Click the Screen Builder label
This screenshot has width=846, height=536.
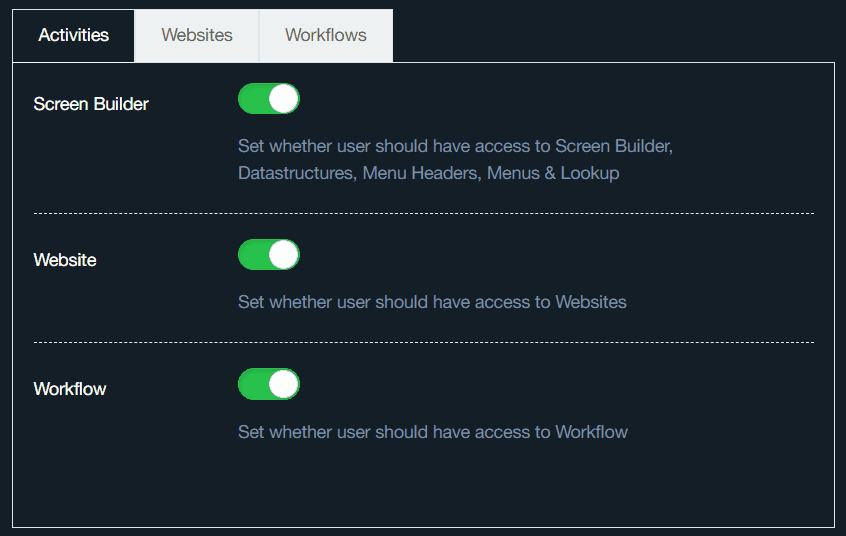click(91, 104)
